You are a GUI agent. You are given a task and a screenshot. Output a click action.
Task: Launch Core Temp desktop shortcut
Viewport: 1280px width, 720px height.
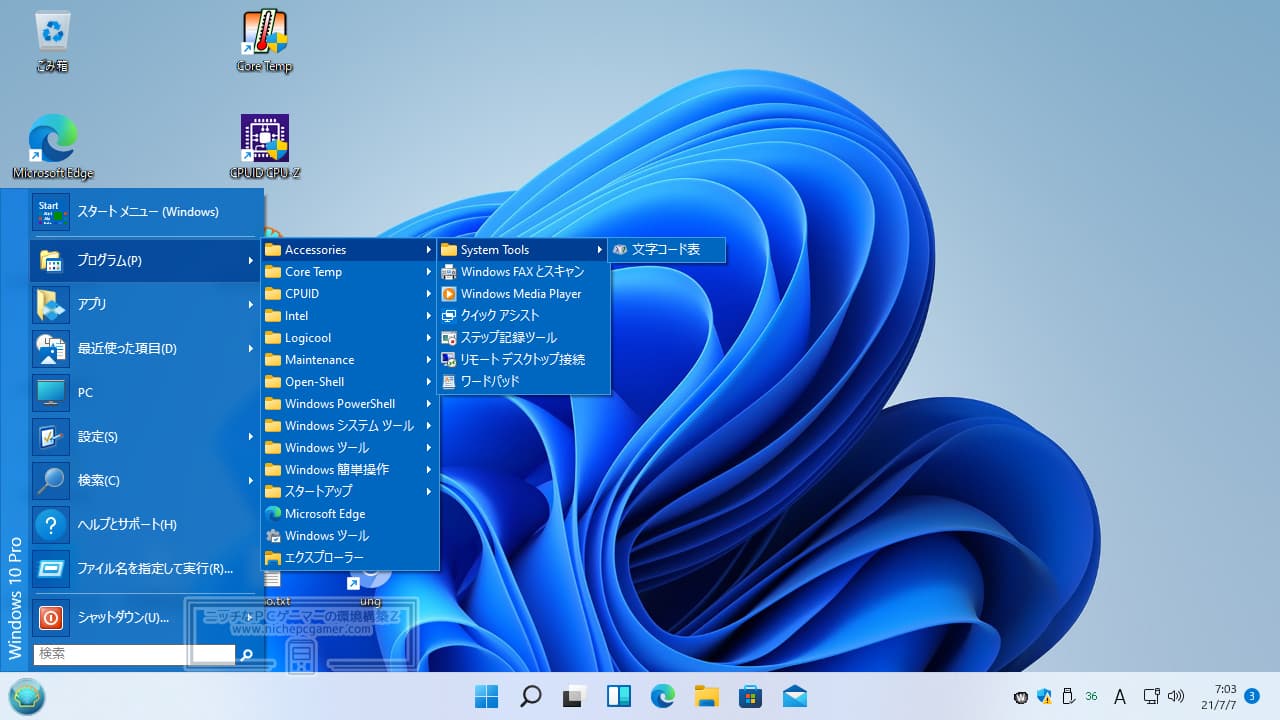(x=265, y=42)
